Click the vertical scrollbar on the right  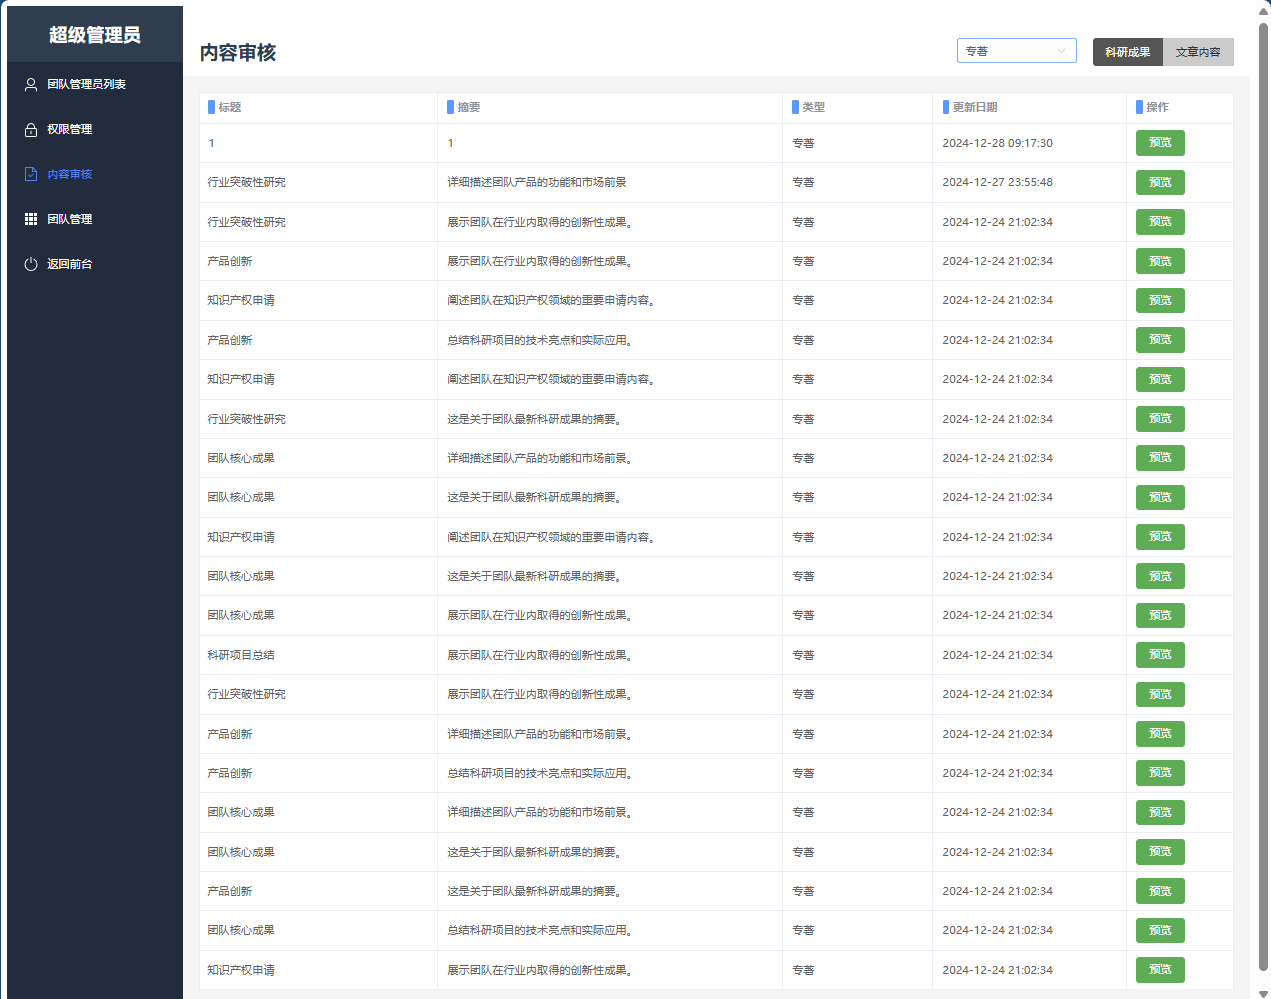[1263, 500]
